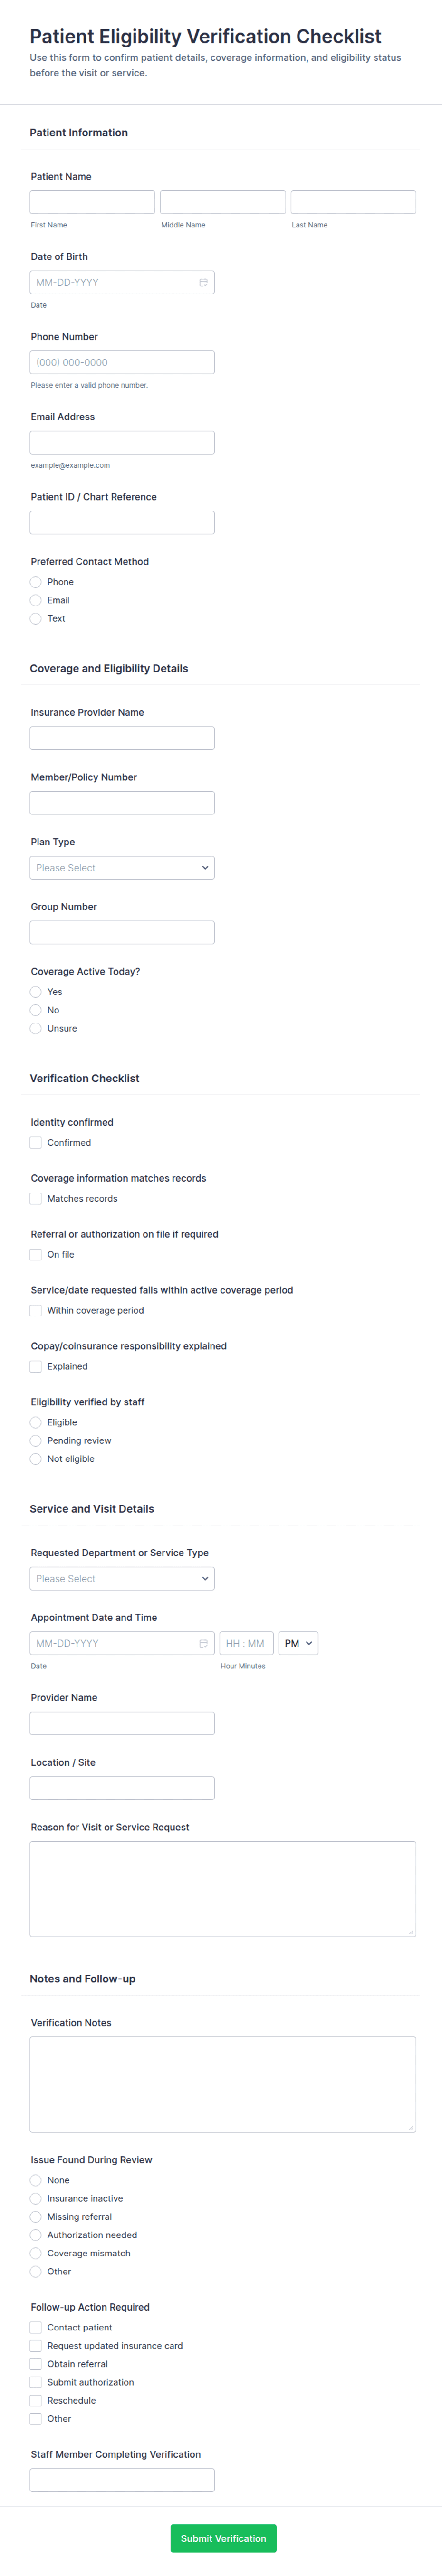The image size is (442, 2576).
Task: Click the Verification Notes text area
Action: point(223,2084)
